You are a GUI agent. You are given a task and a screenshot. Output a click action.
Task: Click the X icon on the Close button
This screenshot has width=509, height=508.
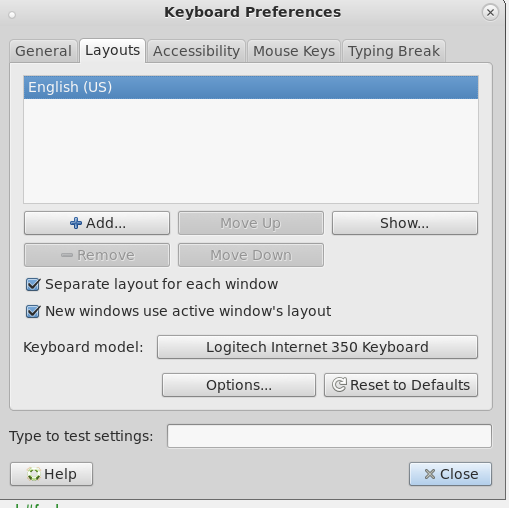coord(430,474)
